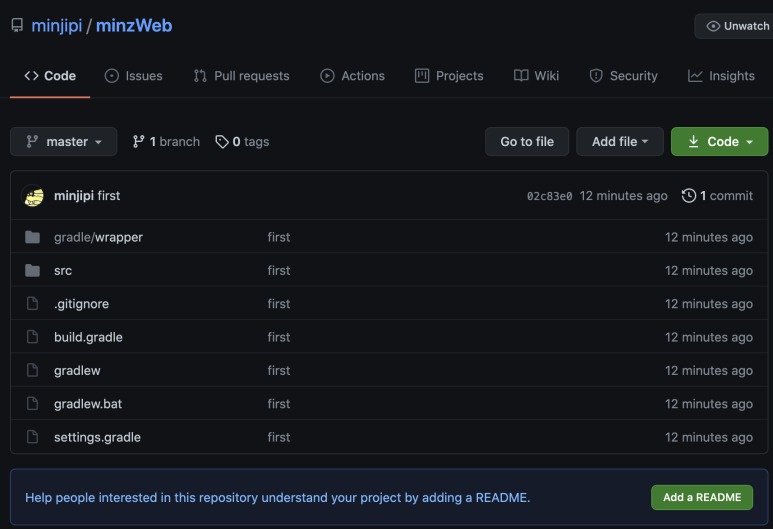The image size is (773, 529).
Task: Go to the Actions tab
Action: click(x=352, y=76)
